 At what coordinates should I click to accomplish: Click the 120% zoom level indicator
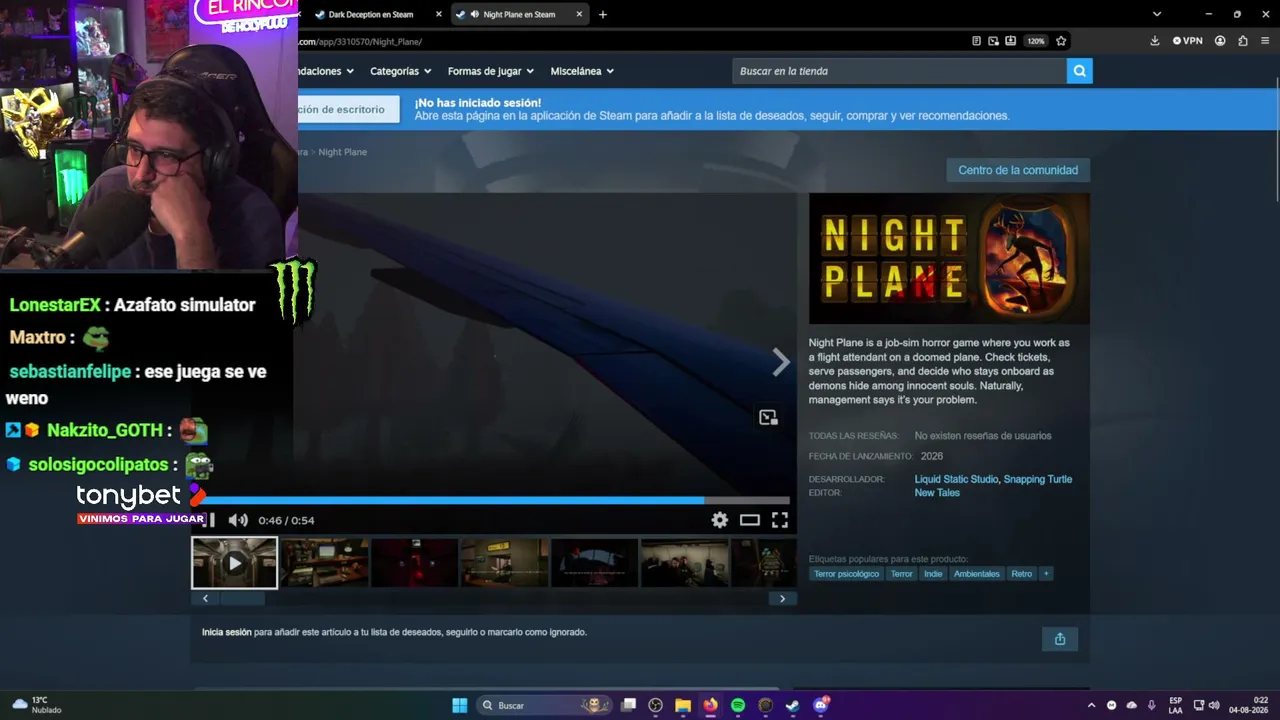click(1036, 41)
